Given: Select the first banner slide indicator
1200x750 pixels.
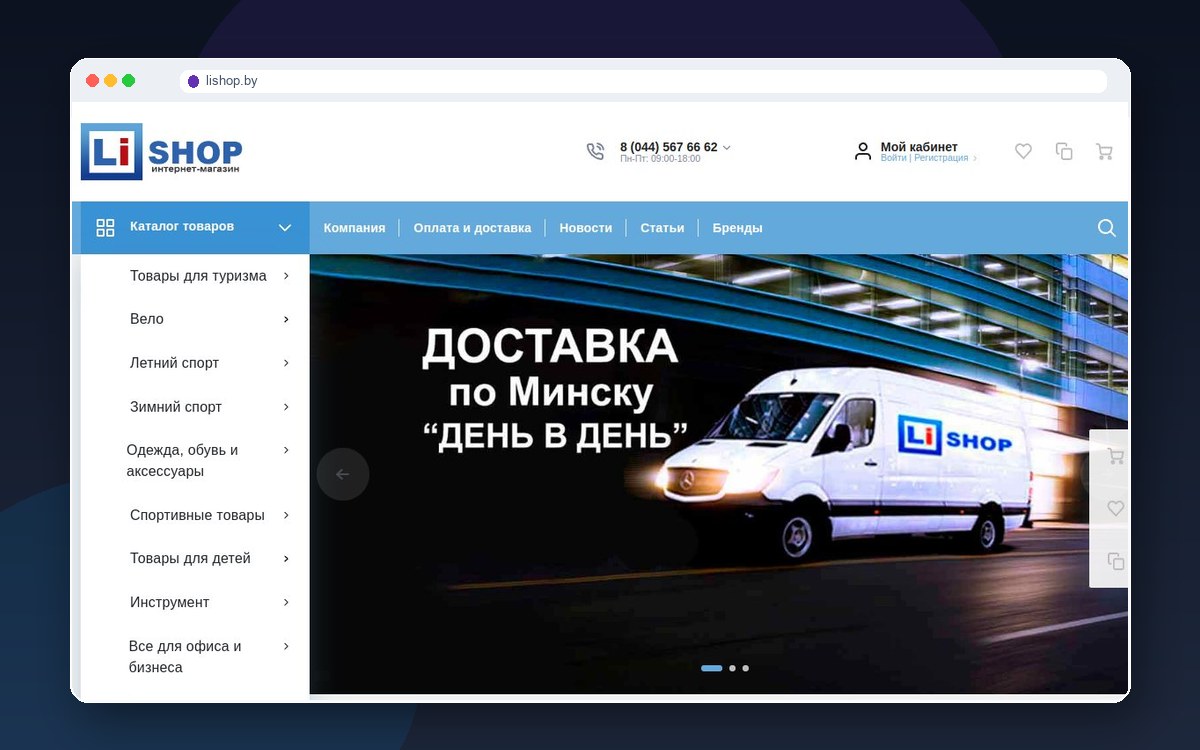Looking at the screenshot, I should pyautogui.click(x=712, y=668).
